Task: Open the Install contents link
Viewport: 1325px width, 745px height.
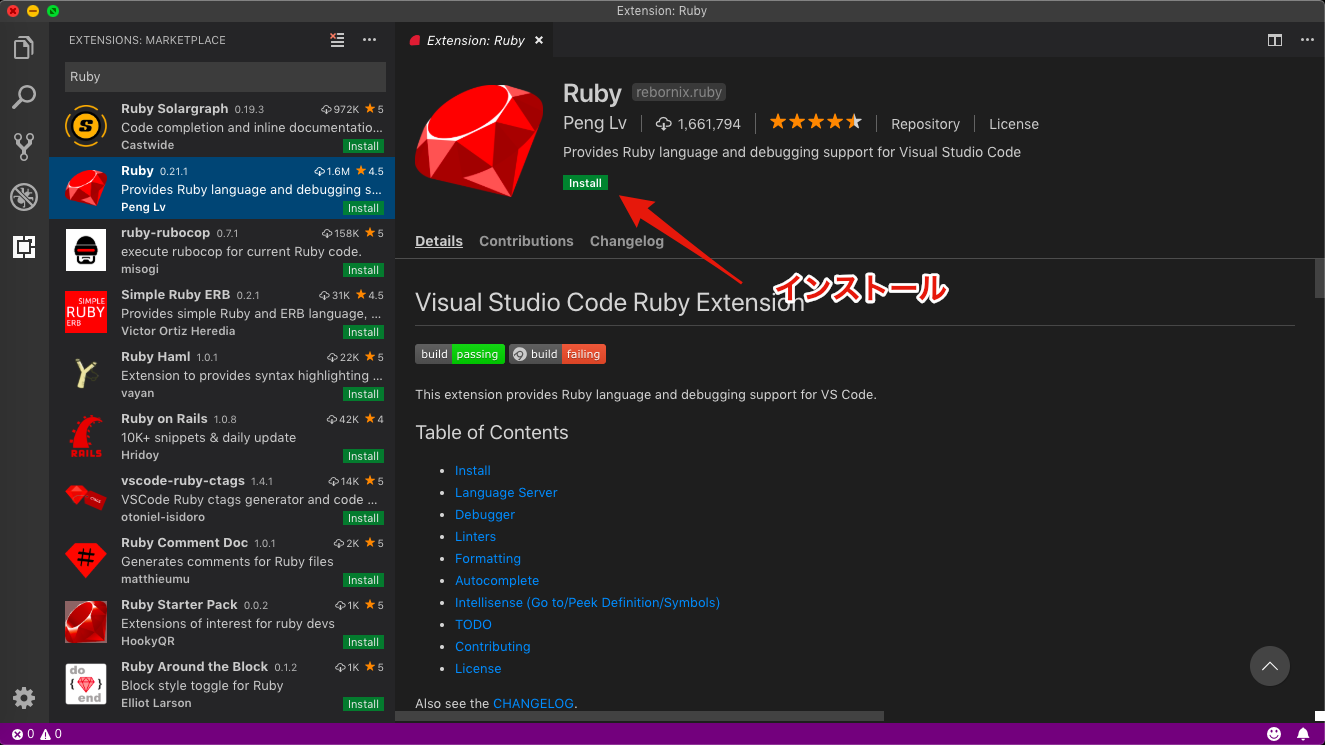Action: (x=473, y=470)
